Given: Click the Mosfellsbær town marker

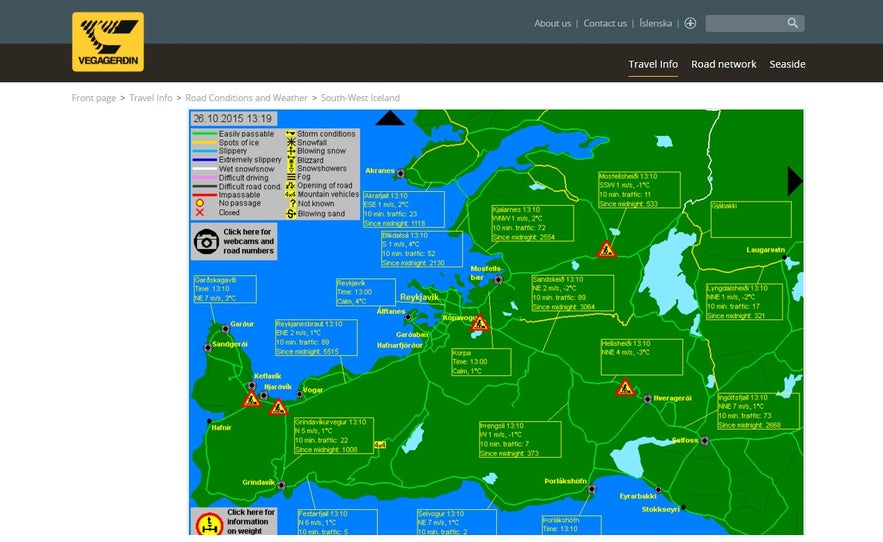Looking at the screenshot, I should pos(498,279).
